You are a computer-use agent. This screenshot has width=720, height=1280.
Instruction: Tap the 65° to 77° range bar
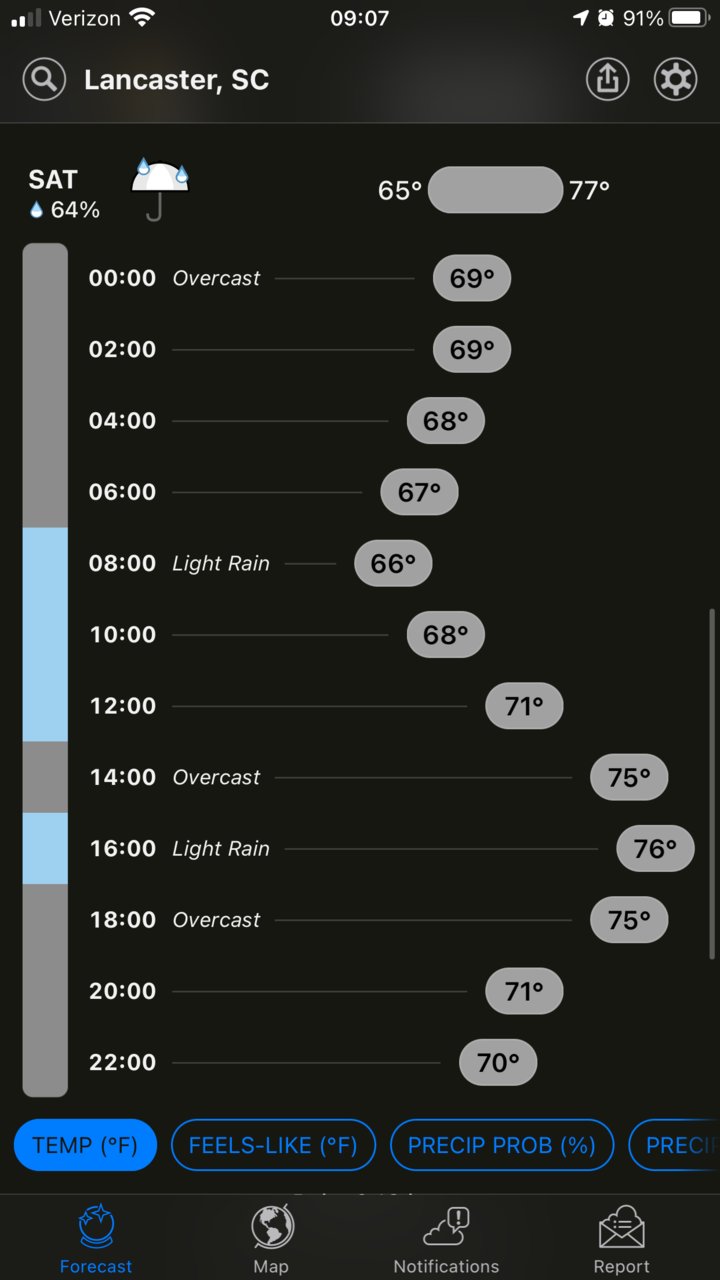coord(495,190)
